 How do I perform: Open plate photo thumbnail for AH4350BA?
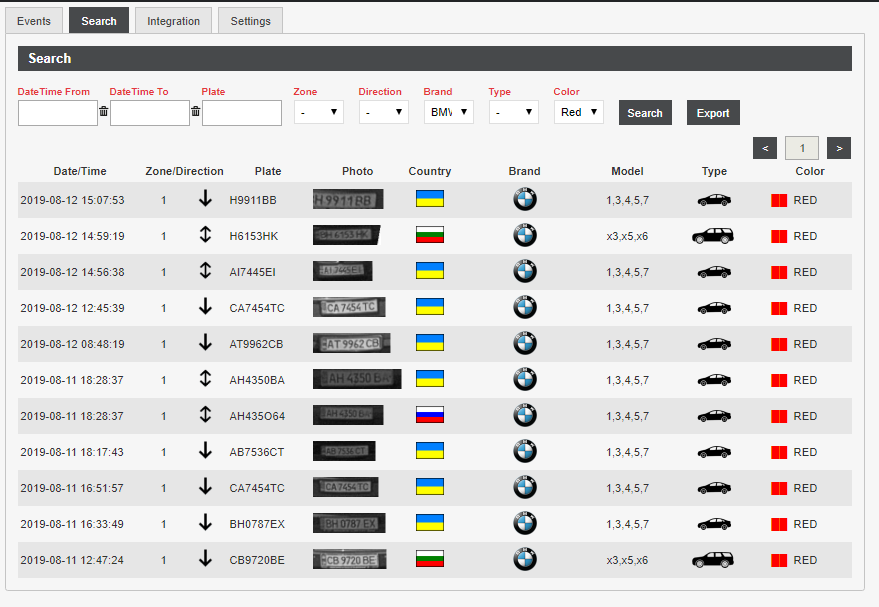point(357,379)
